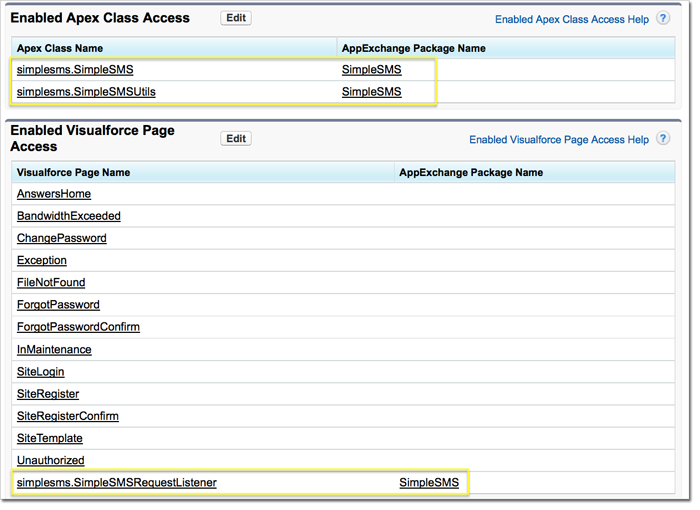The image size is (700, 510).
Task: Open the Unauthorized Visualforce page
Action: 51,460
